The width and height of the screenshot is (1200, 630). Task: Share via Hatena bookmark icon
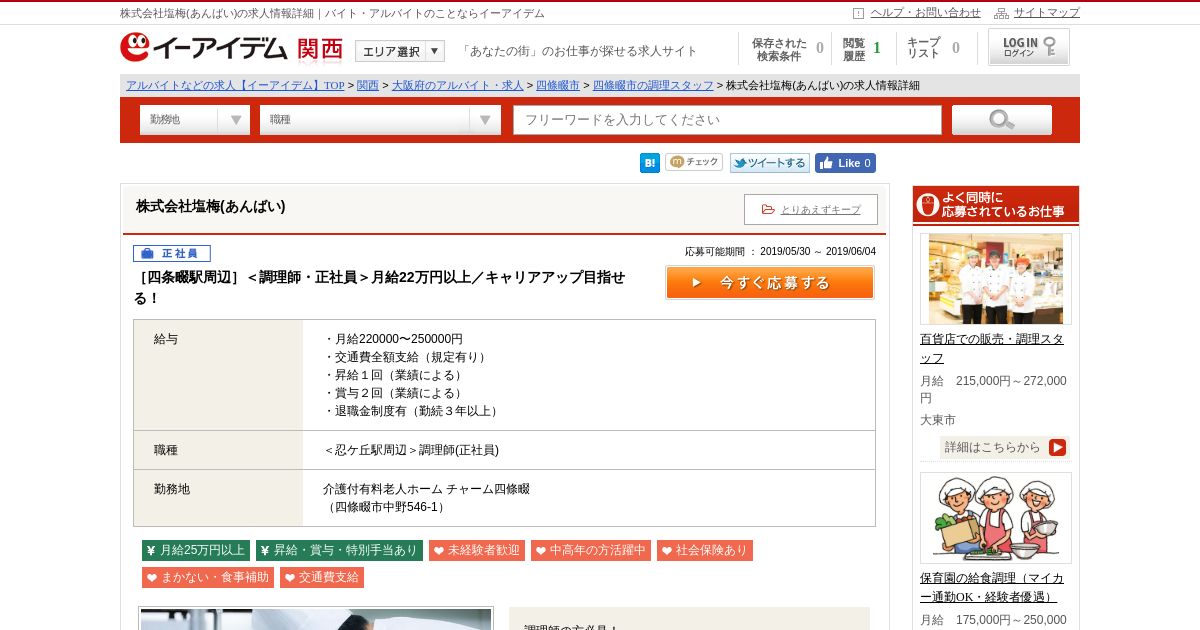click(x=650, y=163)
